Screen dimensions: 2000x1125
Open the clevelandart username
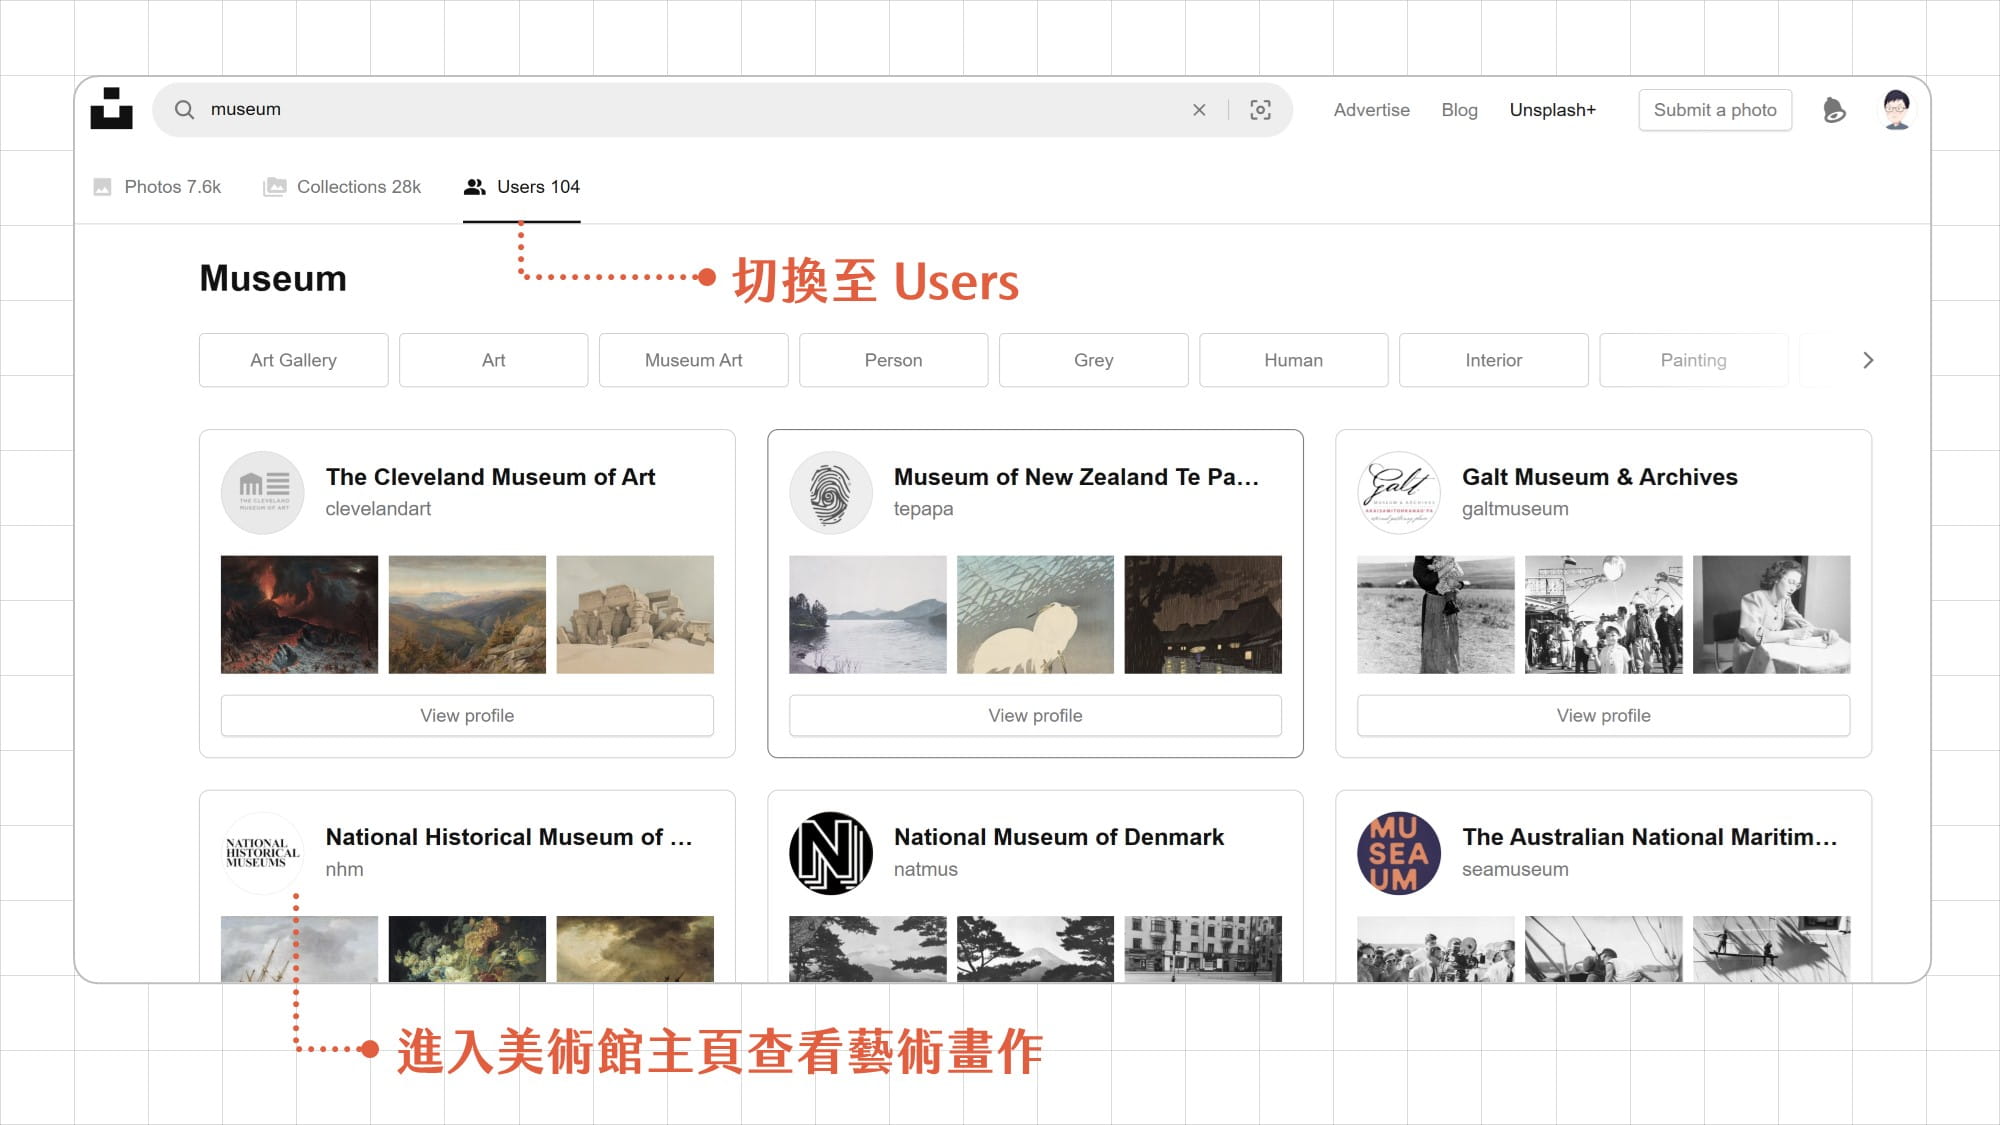click(x=378, y=509)
